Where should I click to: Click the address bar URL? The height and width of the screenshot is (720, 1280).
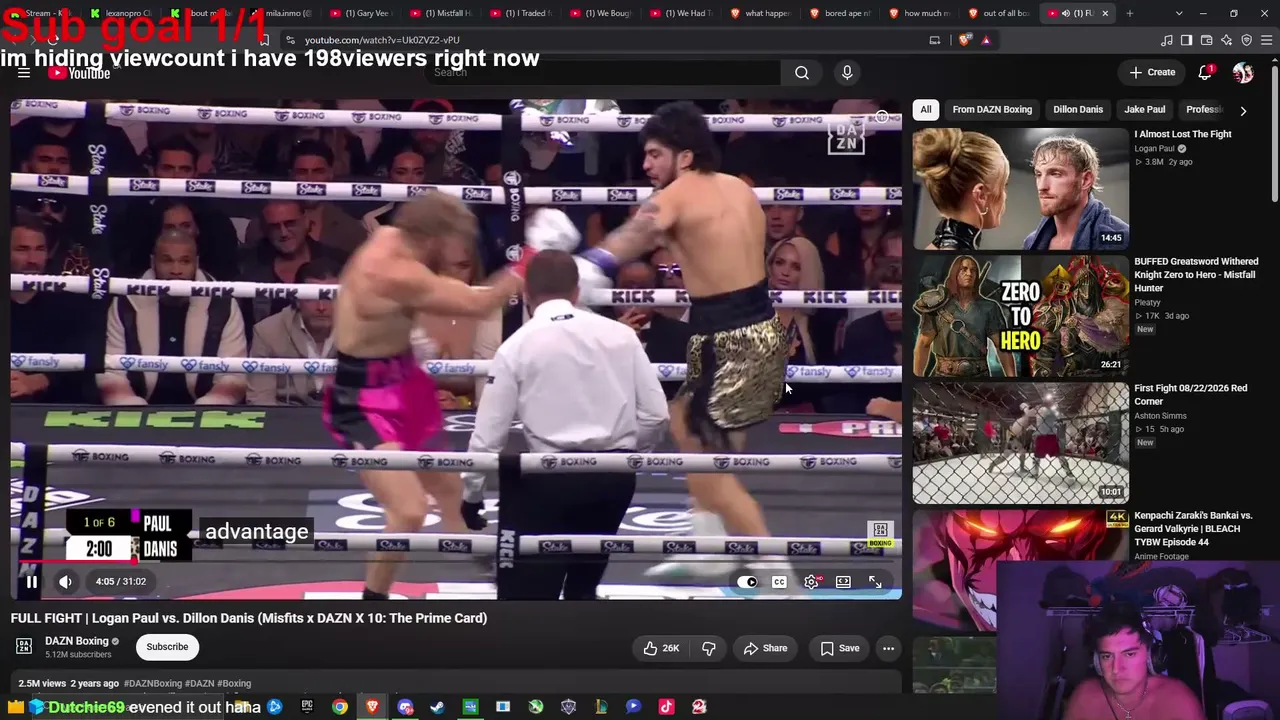coord(382,40)
